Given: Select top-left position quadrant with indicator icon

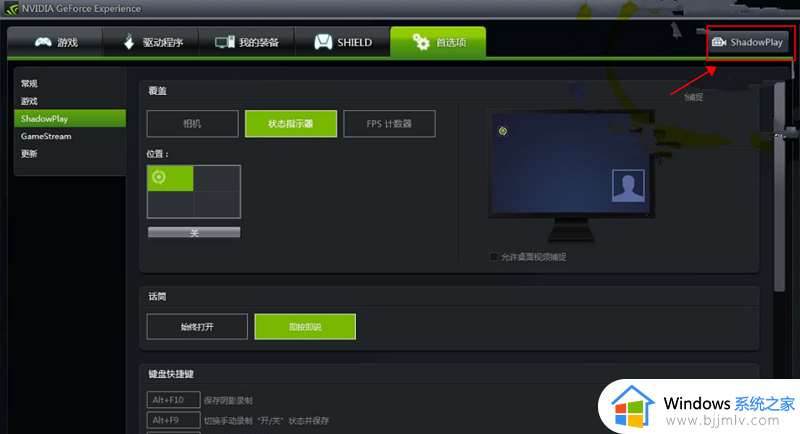Looking at the screenshot, I should tap(170, 178).
